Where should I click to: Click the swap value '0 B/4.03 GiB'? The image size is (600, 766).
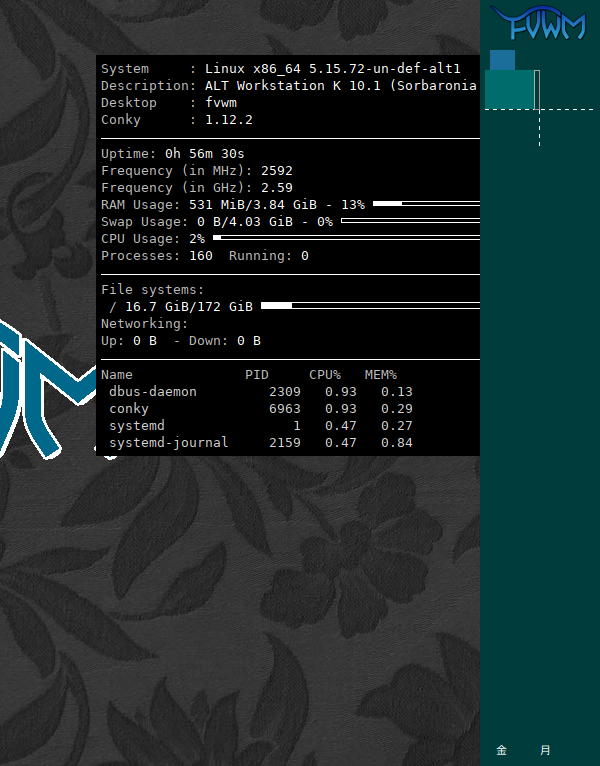coord(245,222)
